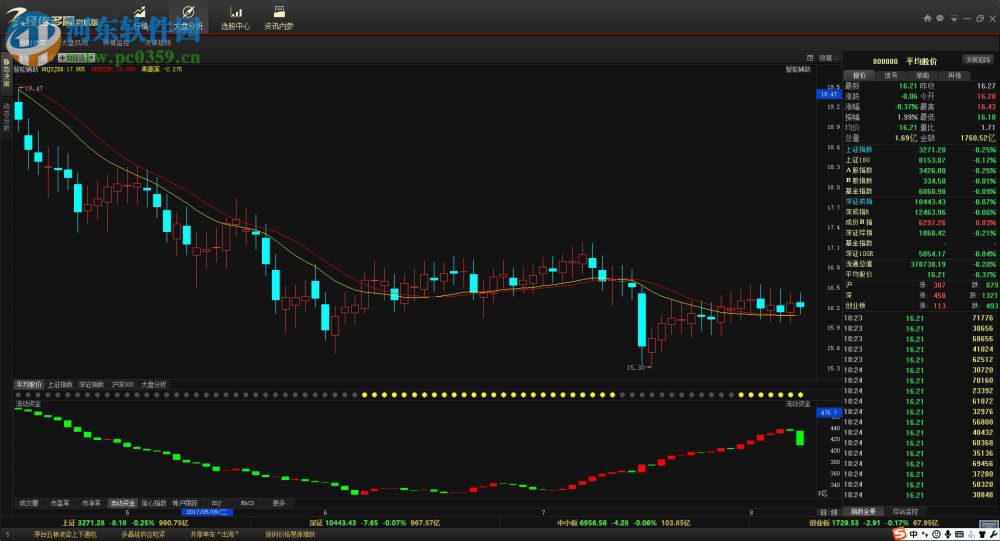The width and height of the screenshot is (1000, 541).
Task: Click the grid layout icon above the chart
Action: coord(810,58)
